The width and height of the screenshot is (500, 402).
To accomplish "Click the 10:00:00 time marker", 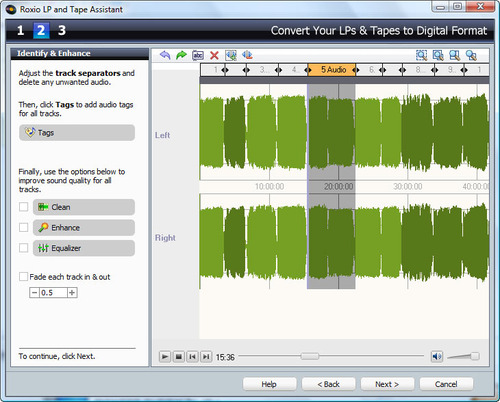I will pyautogui.click(x=269, y=186).
